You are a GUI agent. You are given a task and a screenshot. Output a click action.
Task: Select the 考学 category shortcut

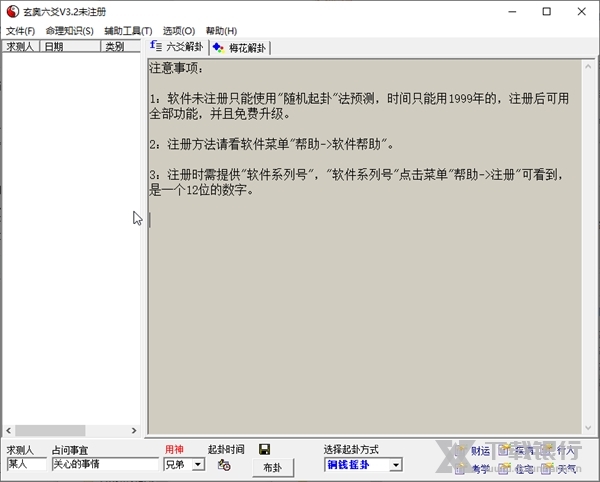click(474, 469)
